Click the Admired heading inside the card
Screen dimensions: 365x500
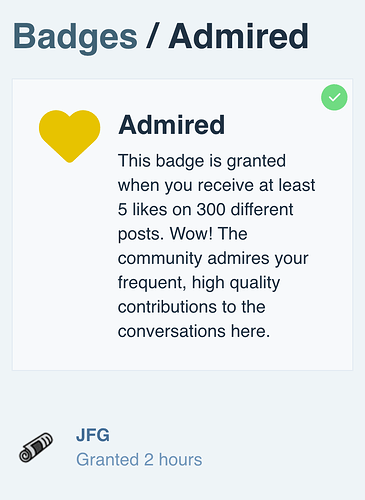pos(172,125)
